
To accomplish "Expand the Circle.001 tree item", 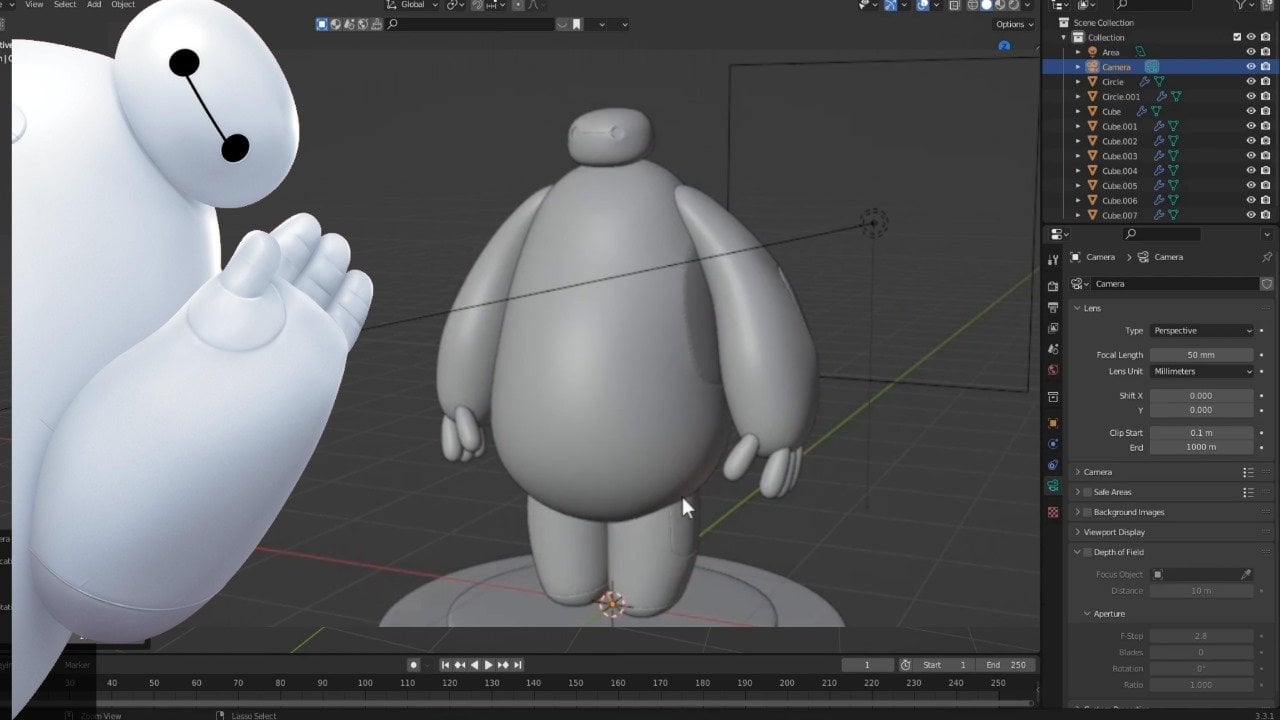I will pyautogui.click(x=1078, y=97).
